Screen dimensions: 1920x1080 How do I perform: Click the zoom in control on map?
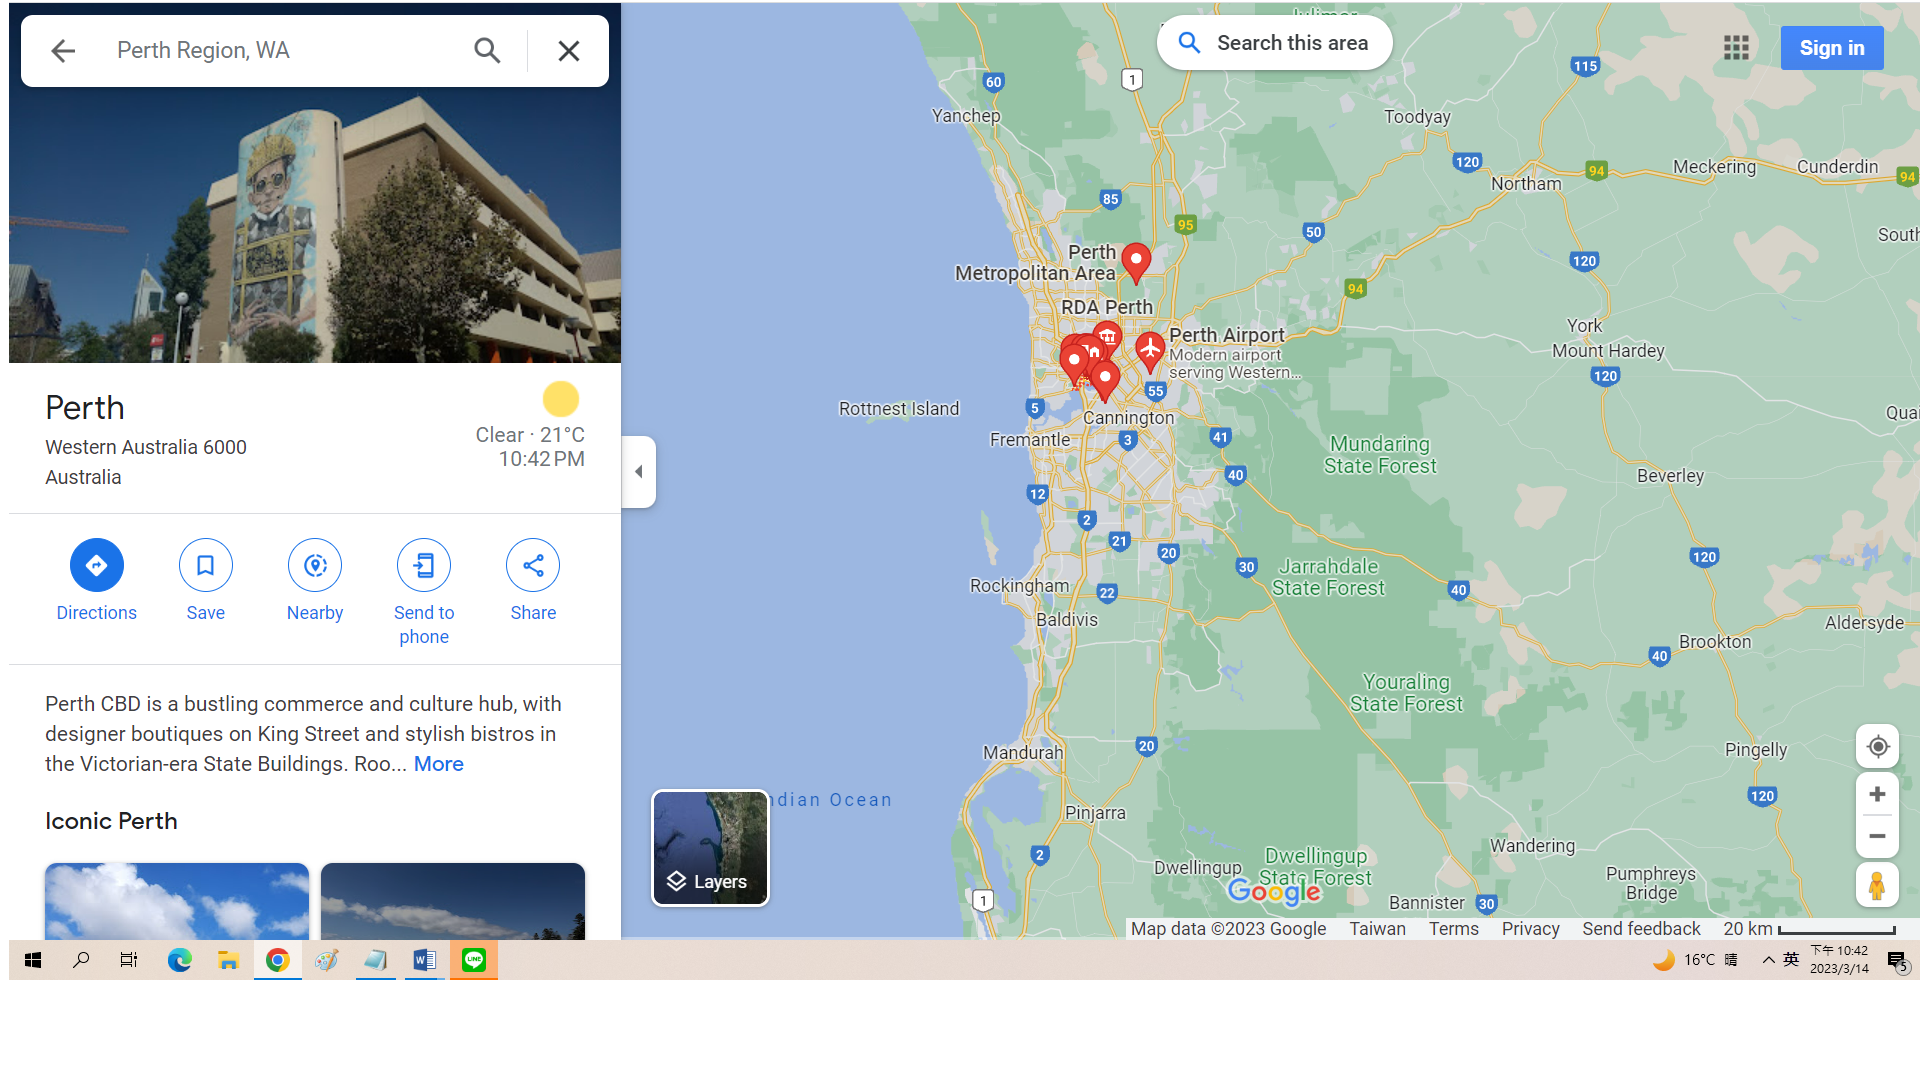[x=1876, y=793]
